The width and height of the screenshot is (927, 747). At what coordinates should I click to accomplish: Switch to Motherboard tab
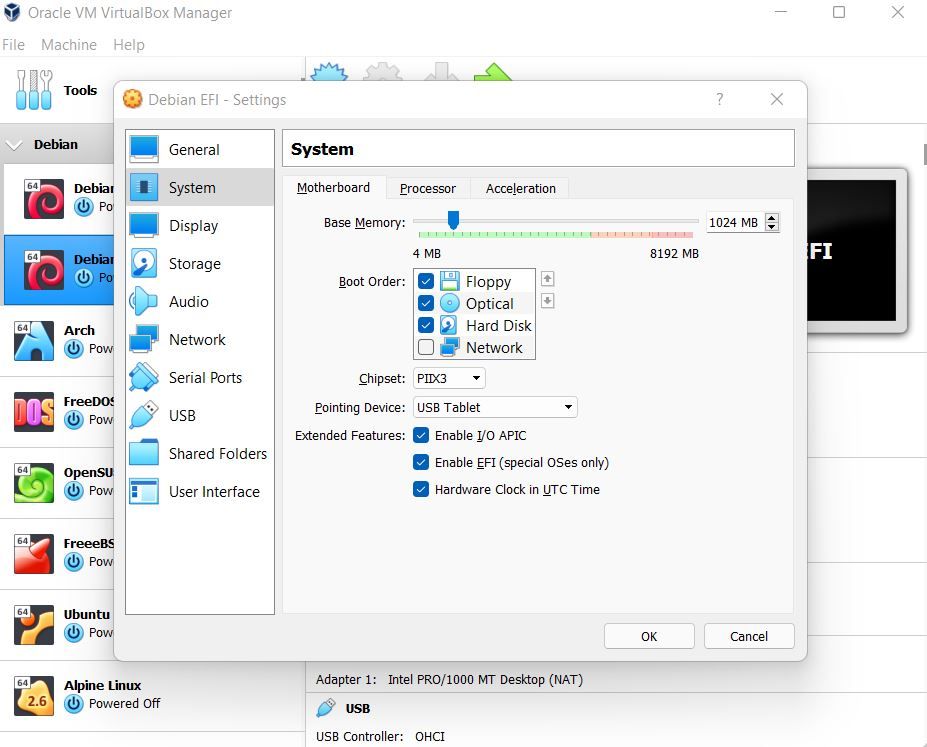pyautogui.click(x=333, y=188)
